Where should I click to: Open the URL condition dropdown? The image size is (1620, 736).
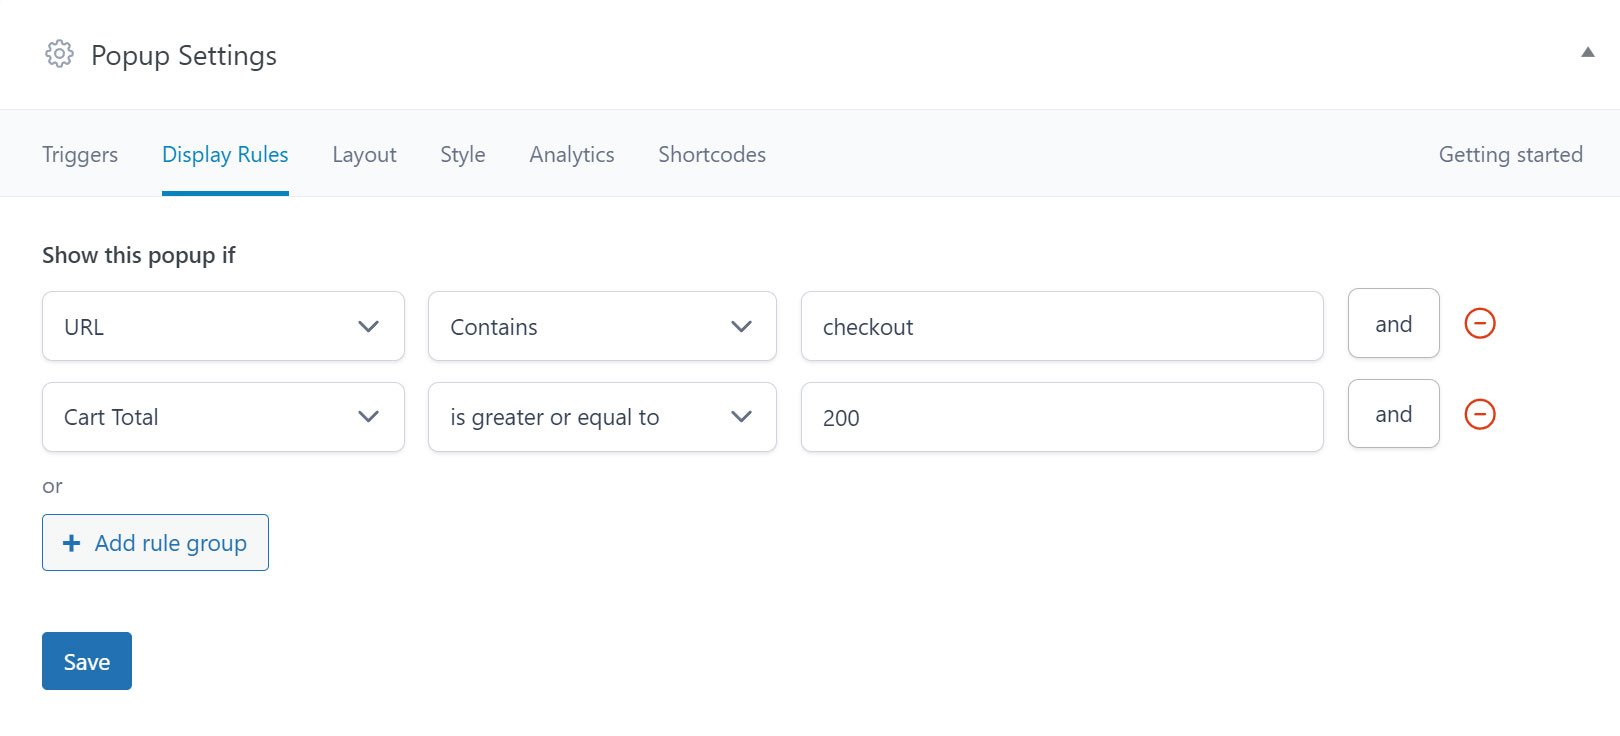point(223,326)
